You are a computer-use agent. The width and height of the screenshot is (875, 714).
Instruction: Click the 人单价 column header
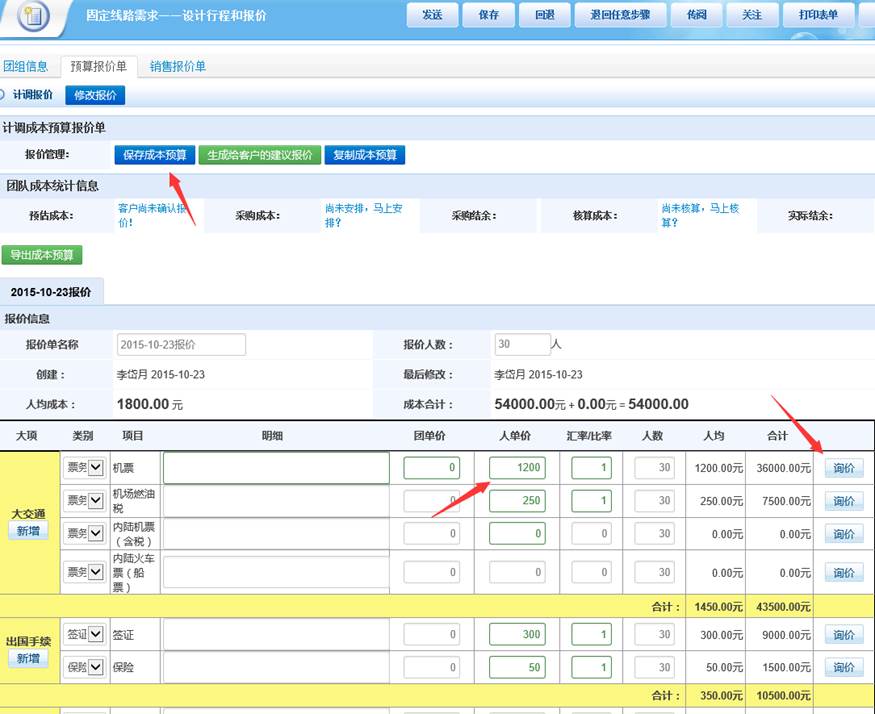[515, 435]
